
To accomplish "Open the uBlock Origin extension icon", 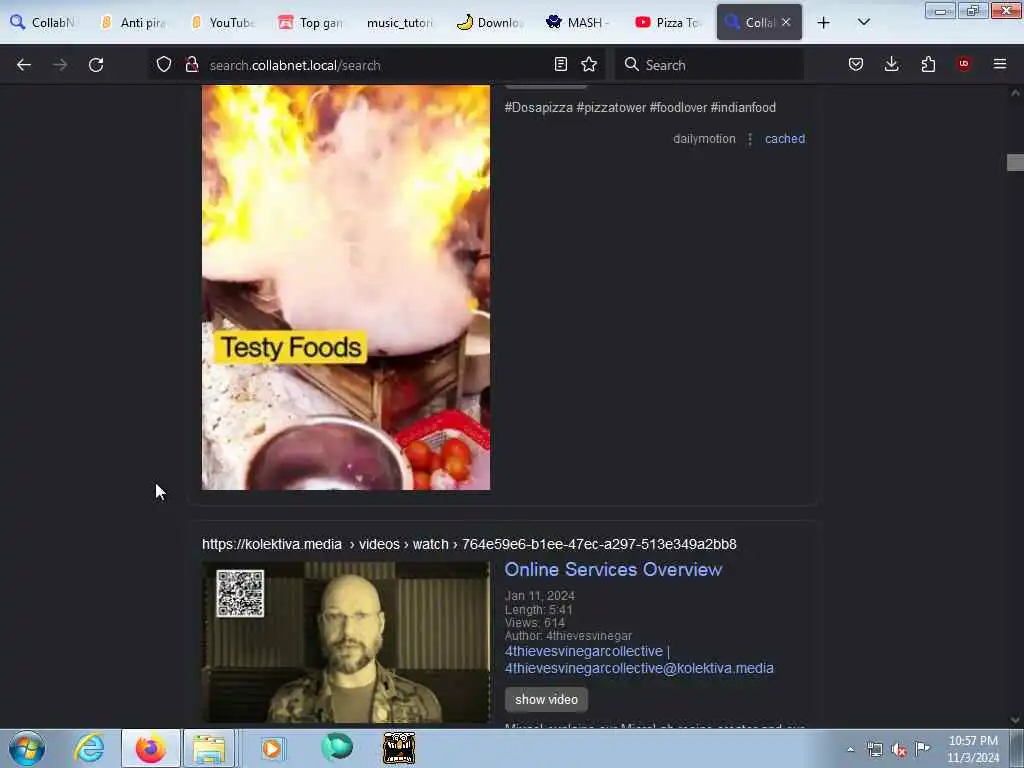I will (963, 64).
